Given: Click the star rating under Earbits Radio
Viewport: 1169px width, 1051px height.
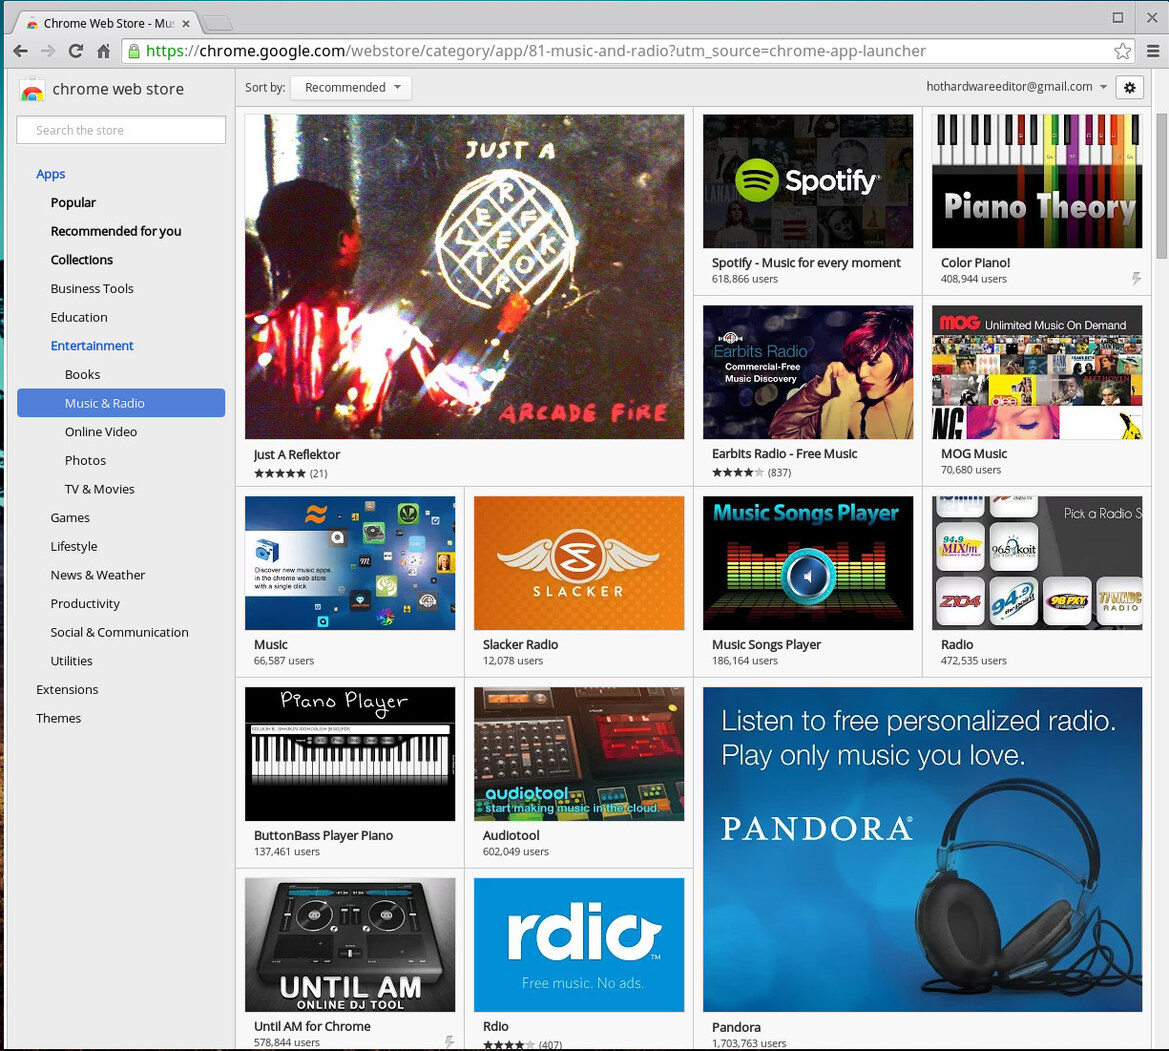Looking at the screenshot, I should 737,473.
